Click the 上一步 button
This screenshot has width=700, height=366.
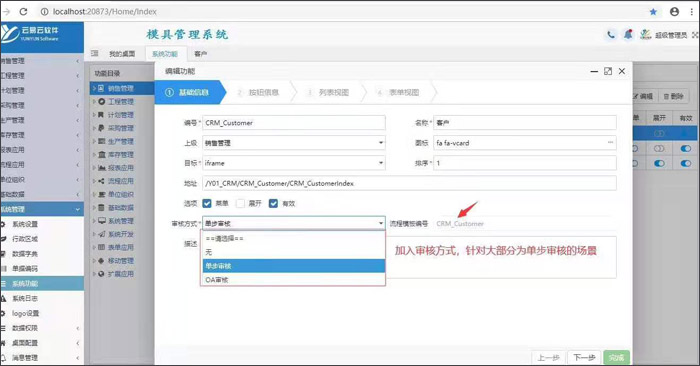pyautogui.click(x=549, y=358)
